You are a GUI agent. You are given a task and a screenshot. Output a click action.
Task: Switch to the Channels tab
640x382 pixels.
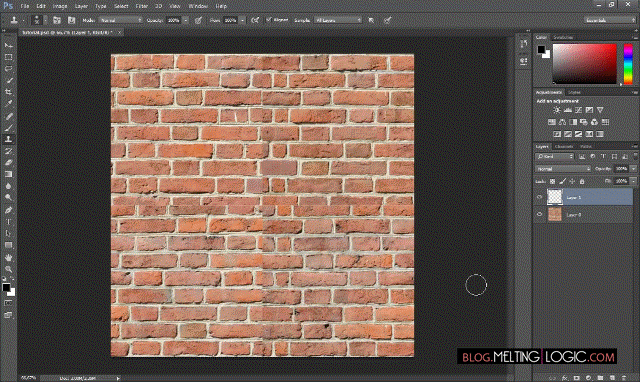click(564, 146)
